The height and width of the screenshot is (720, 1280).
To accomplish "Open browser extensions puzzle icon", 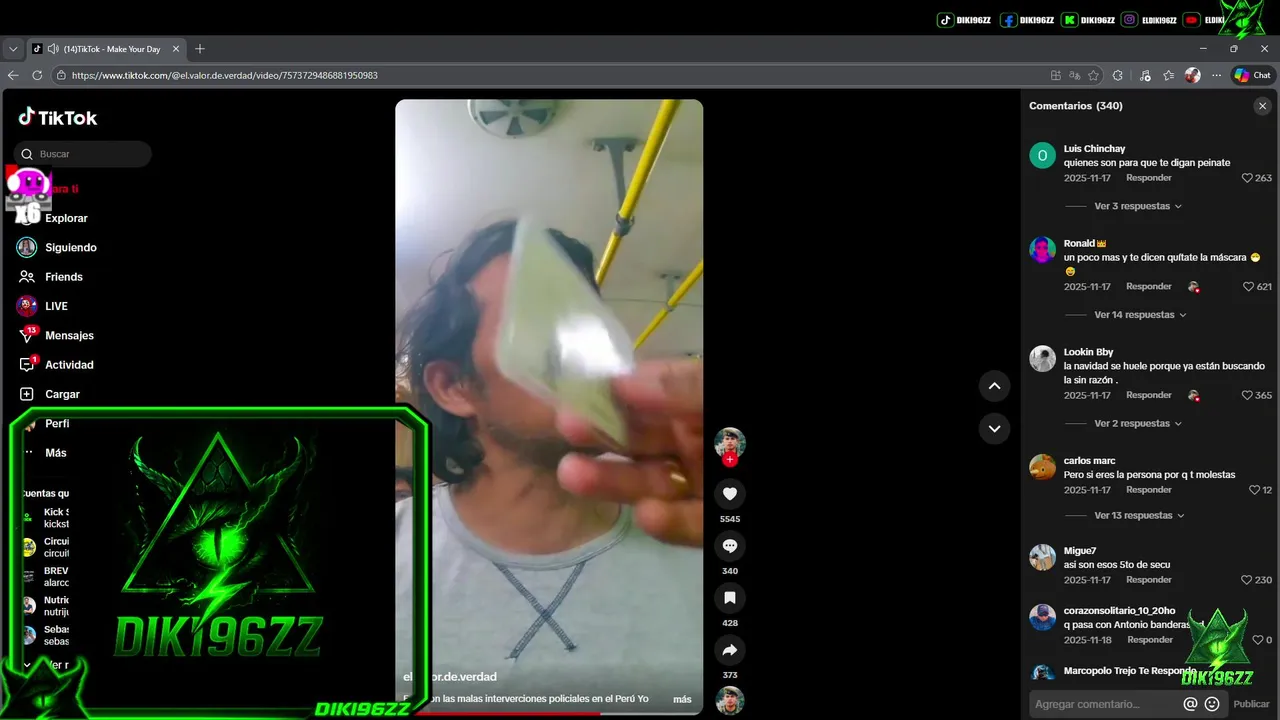I will click(1117, 75).
